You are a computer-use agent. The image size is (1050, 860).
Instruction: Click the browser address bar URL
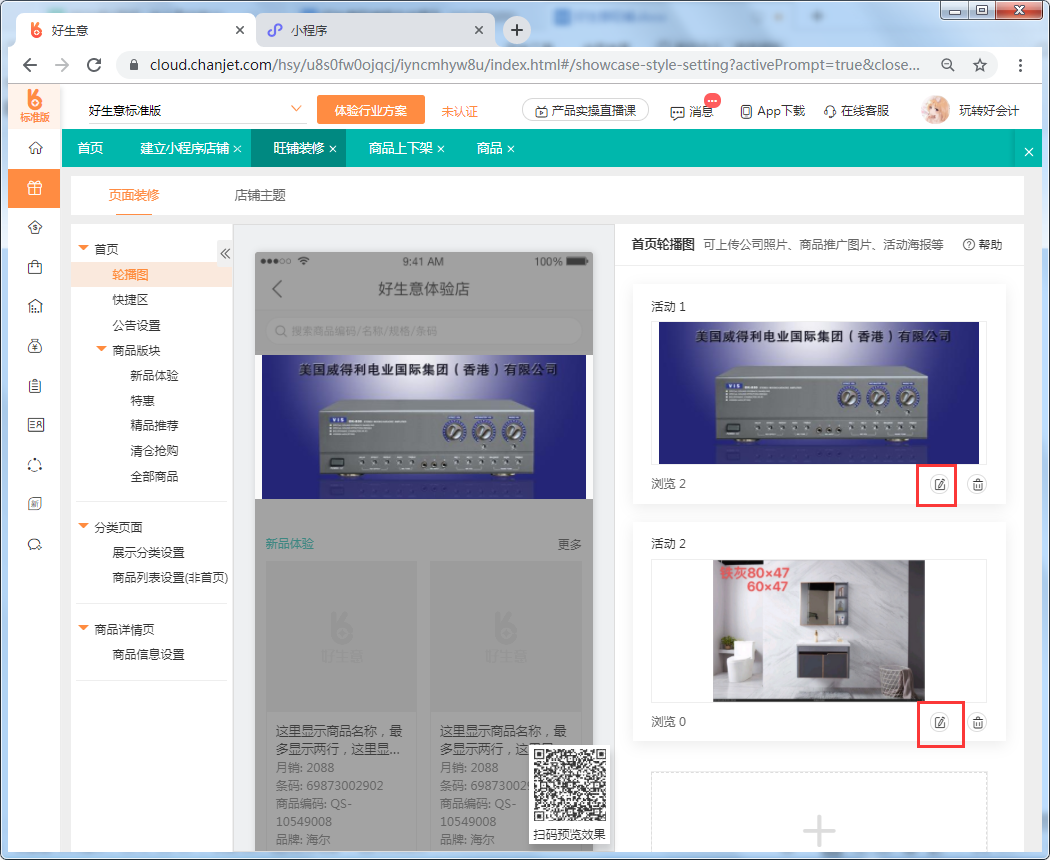point(534,65)
